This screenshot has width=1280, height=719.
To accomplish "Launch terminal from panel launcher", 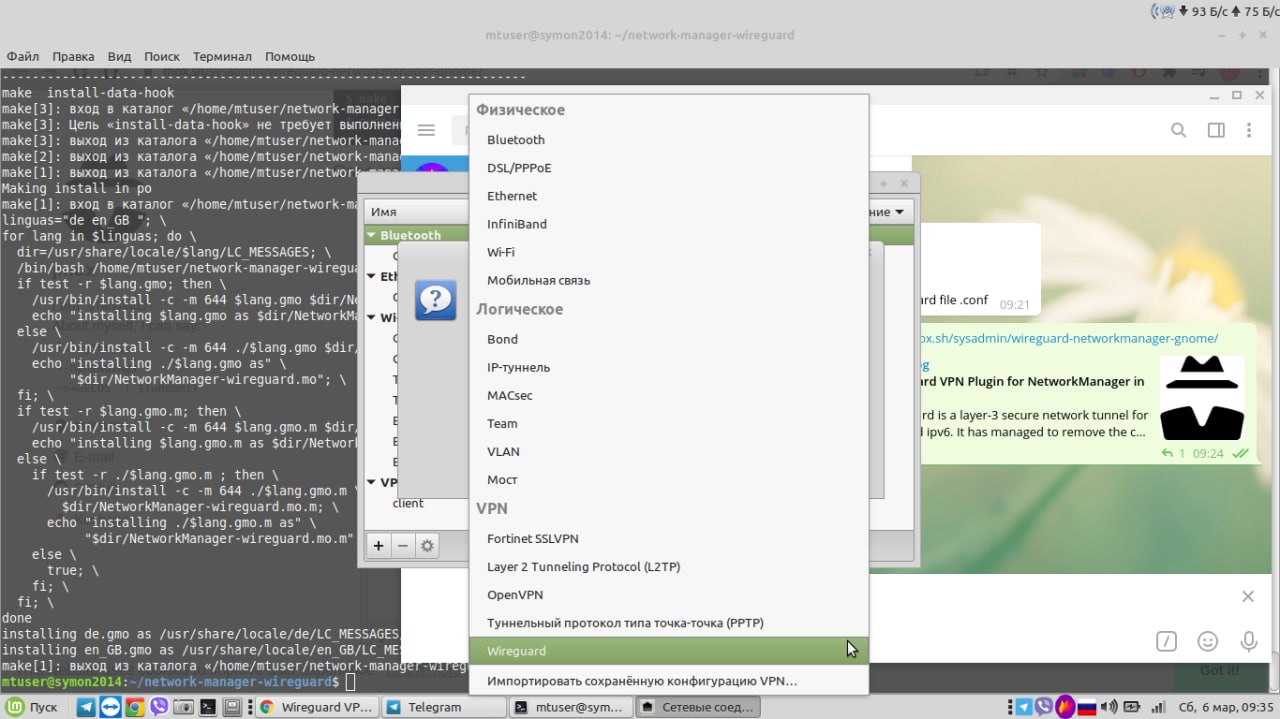I will tap(208, 707).
